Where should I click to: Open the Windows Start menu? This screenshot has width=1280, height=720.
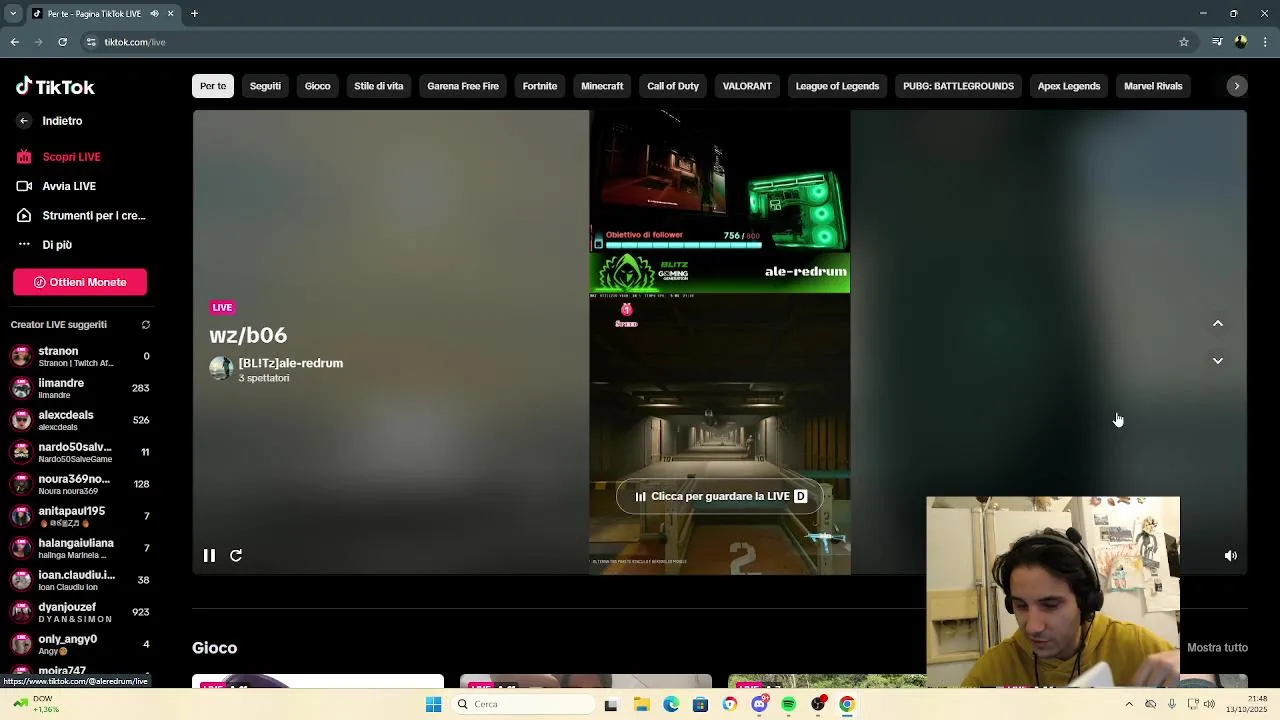[x=433, y=704]
